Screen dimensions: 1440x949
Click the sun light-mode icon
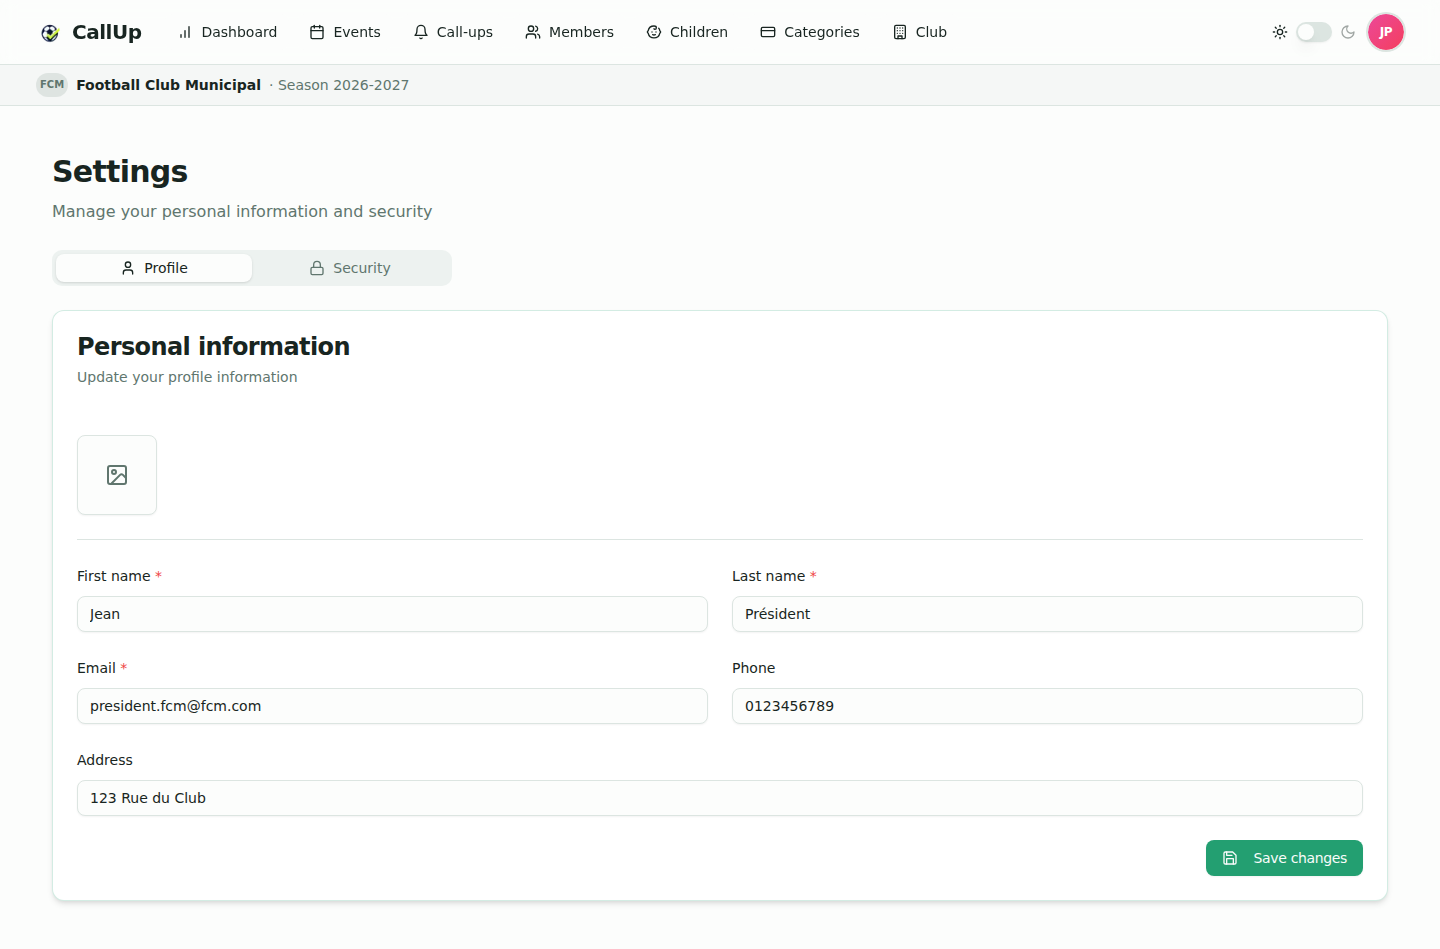pos(1280,32)
